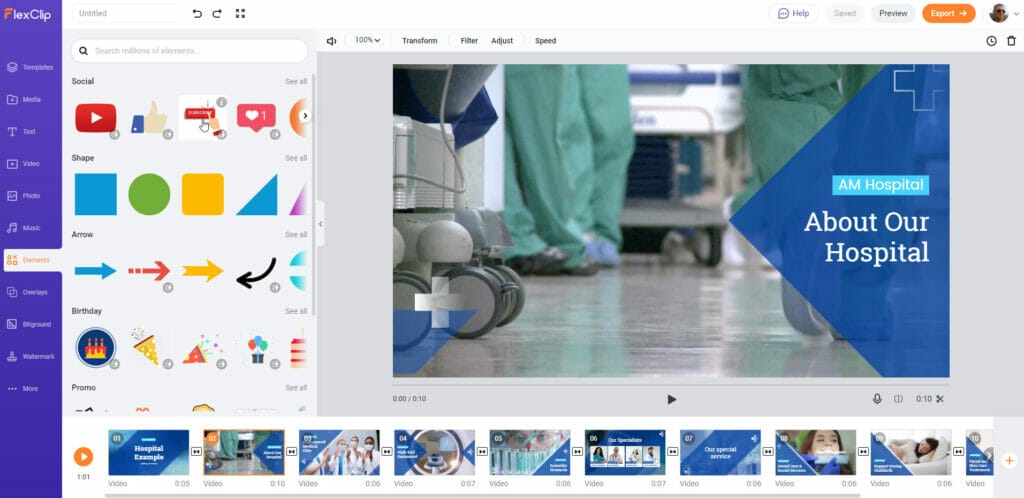
Task: Add the black curved arrow element
Action: [x=256, y=273]
